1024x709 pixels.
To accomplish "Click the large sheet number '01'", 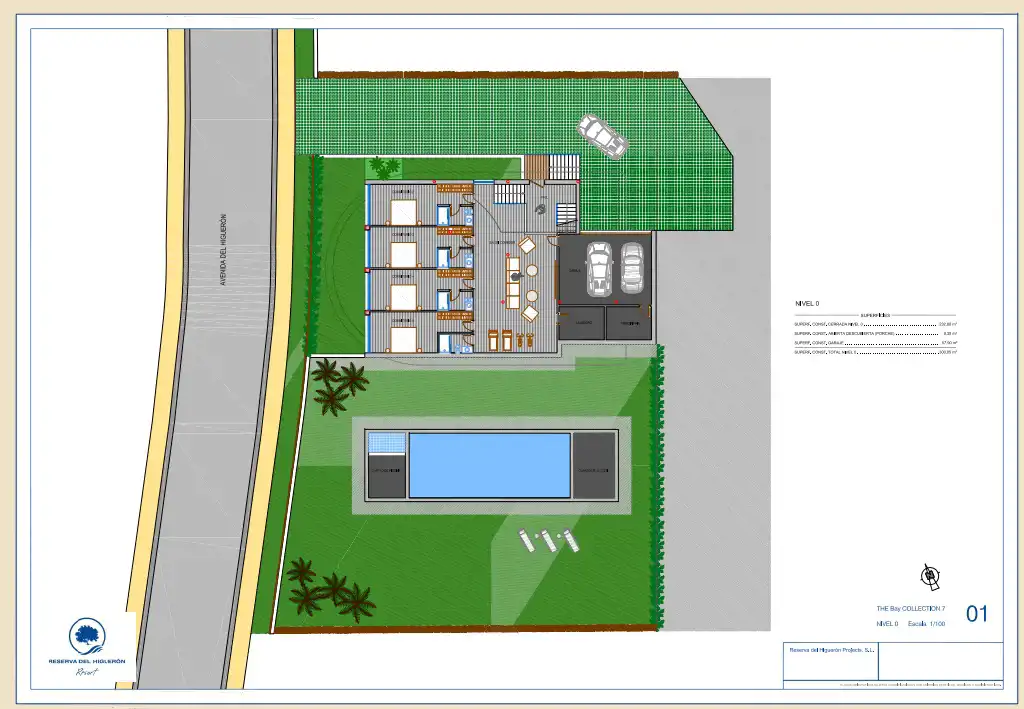I will point(977,614).
